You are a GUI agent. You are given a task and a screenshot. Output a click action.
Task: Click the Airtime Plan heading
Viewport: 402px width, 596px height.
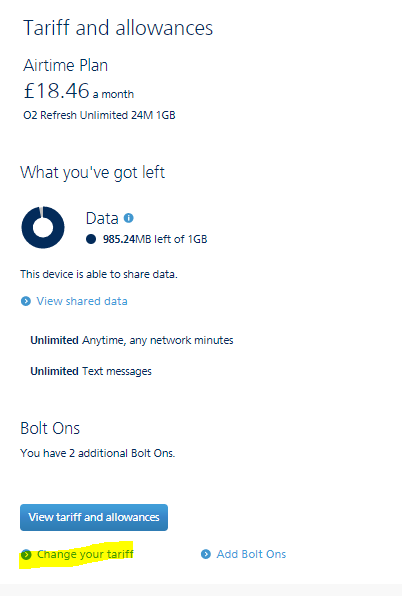point(66,65)
